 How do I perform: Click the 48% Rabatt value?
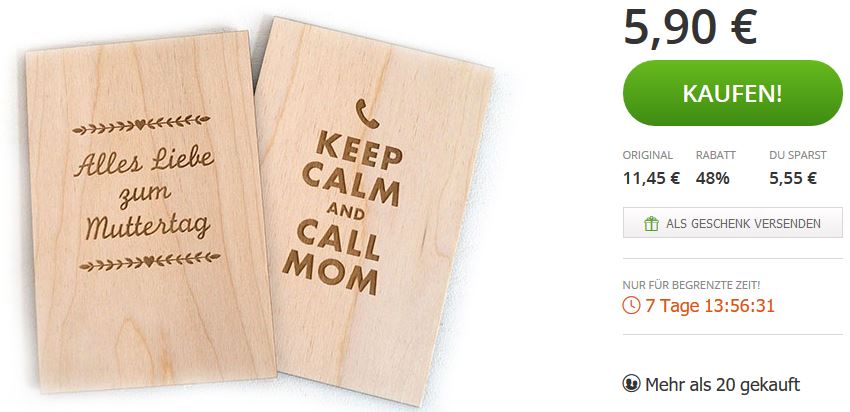coord(712,178)
